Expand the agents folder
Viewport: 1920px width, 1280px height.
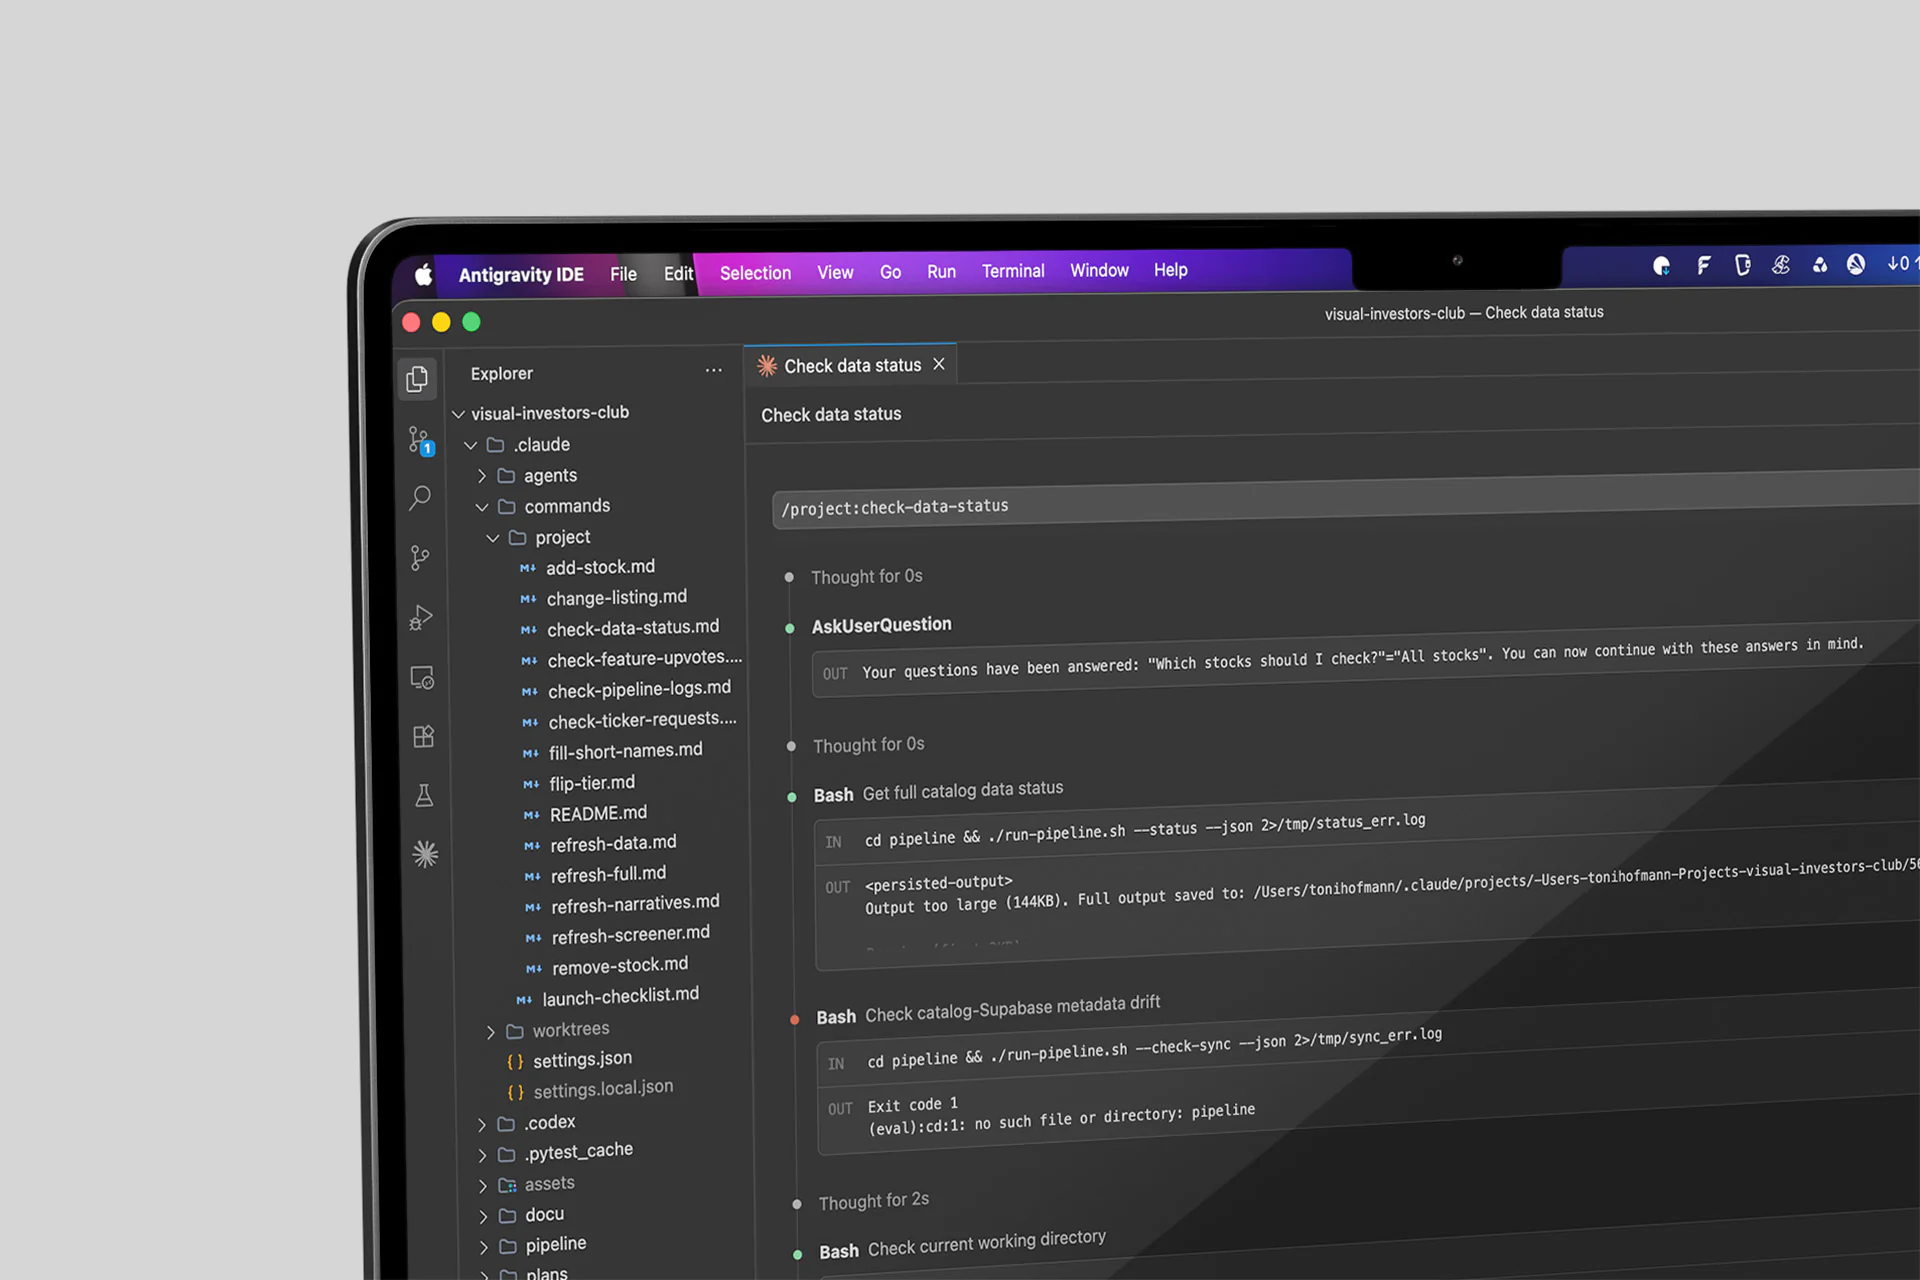tap(481, 476)
